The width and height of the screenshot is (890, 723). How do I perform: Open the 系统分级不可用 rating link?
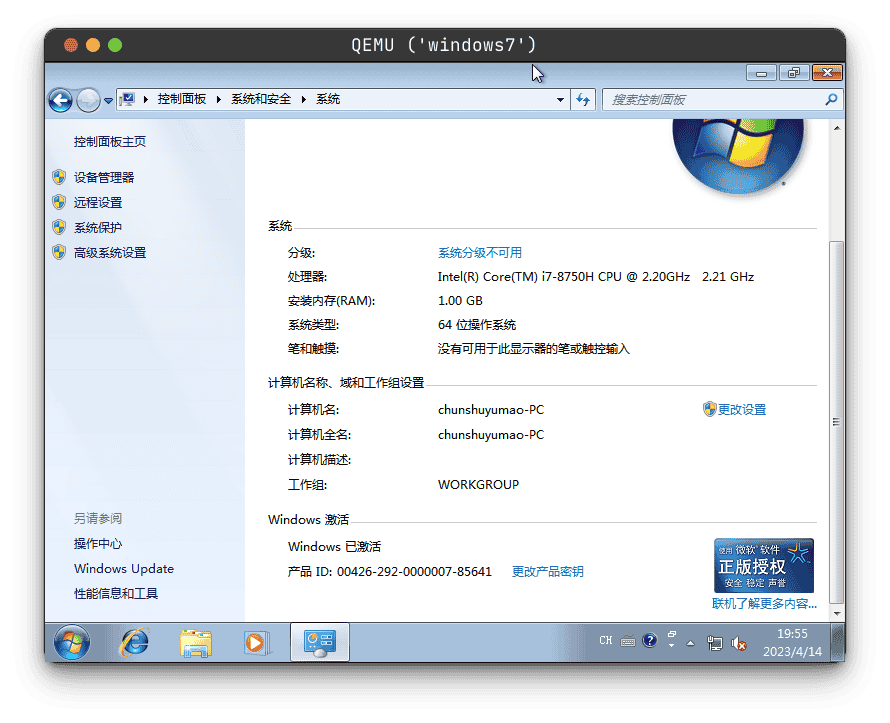tap(480, 253)
